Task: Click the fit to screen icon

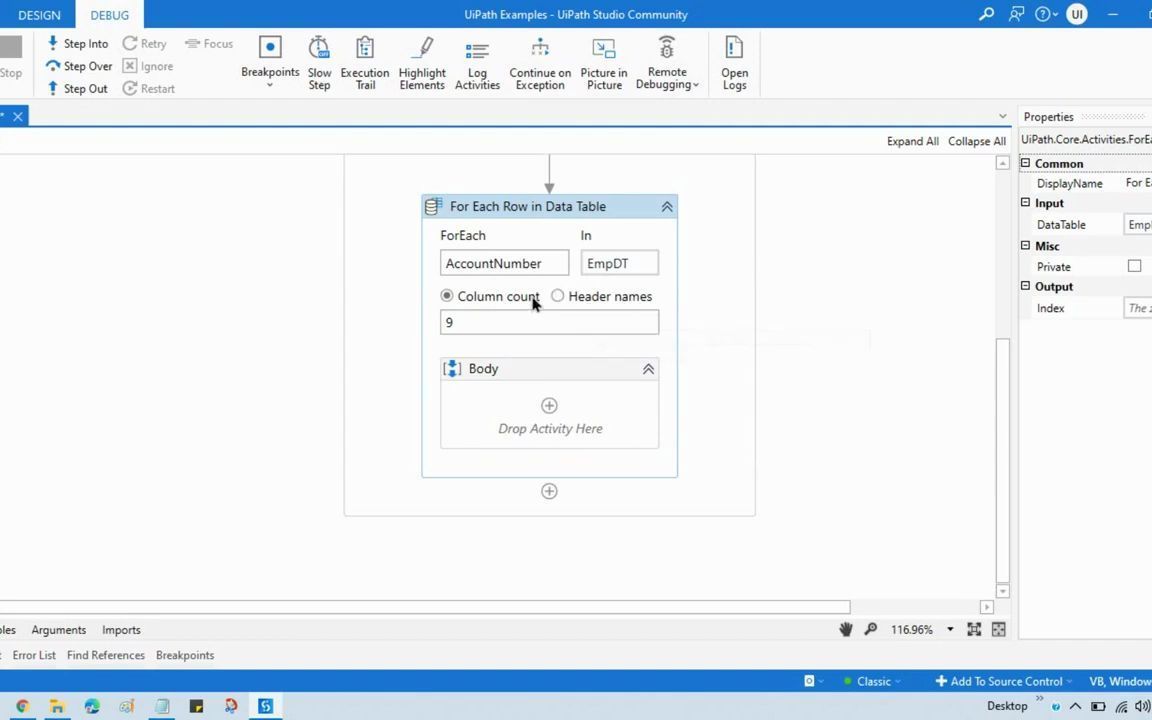Action: (x=974, y=629)
